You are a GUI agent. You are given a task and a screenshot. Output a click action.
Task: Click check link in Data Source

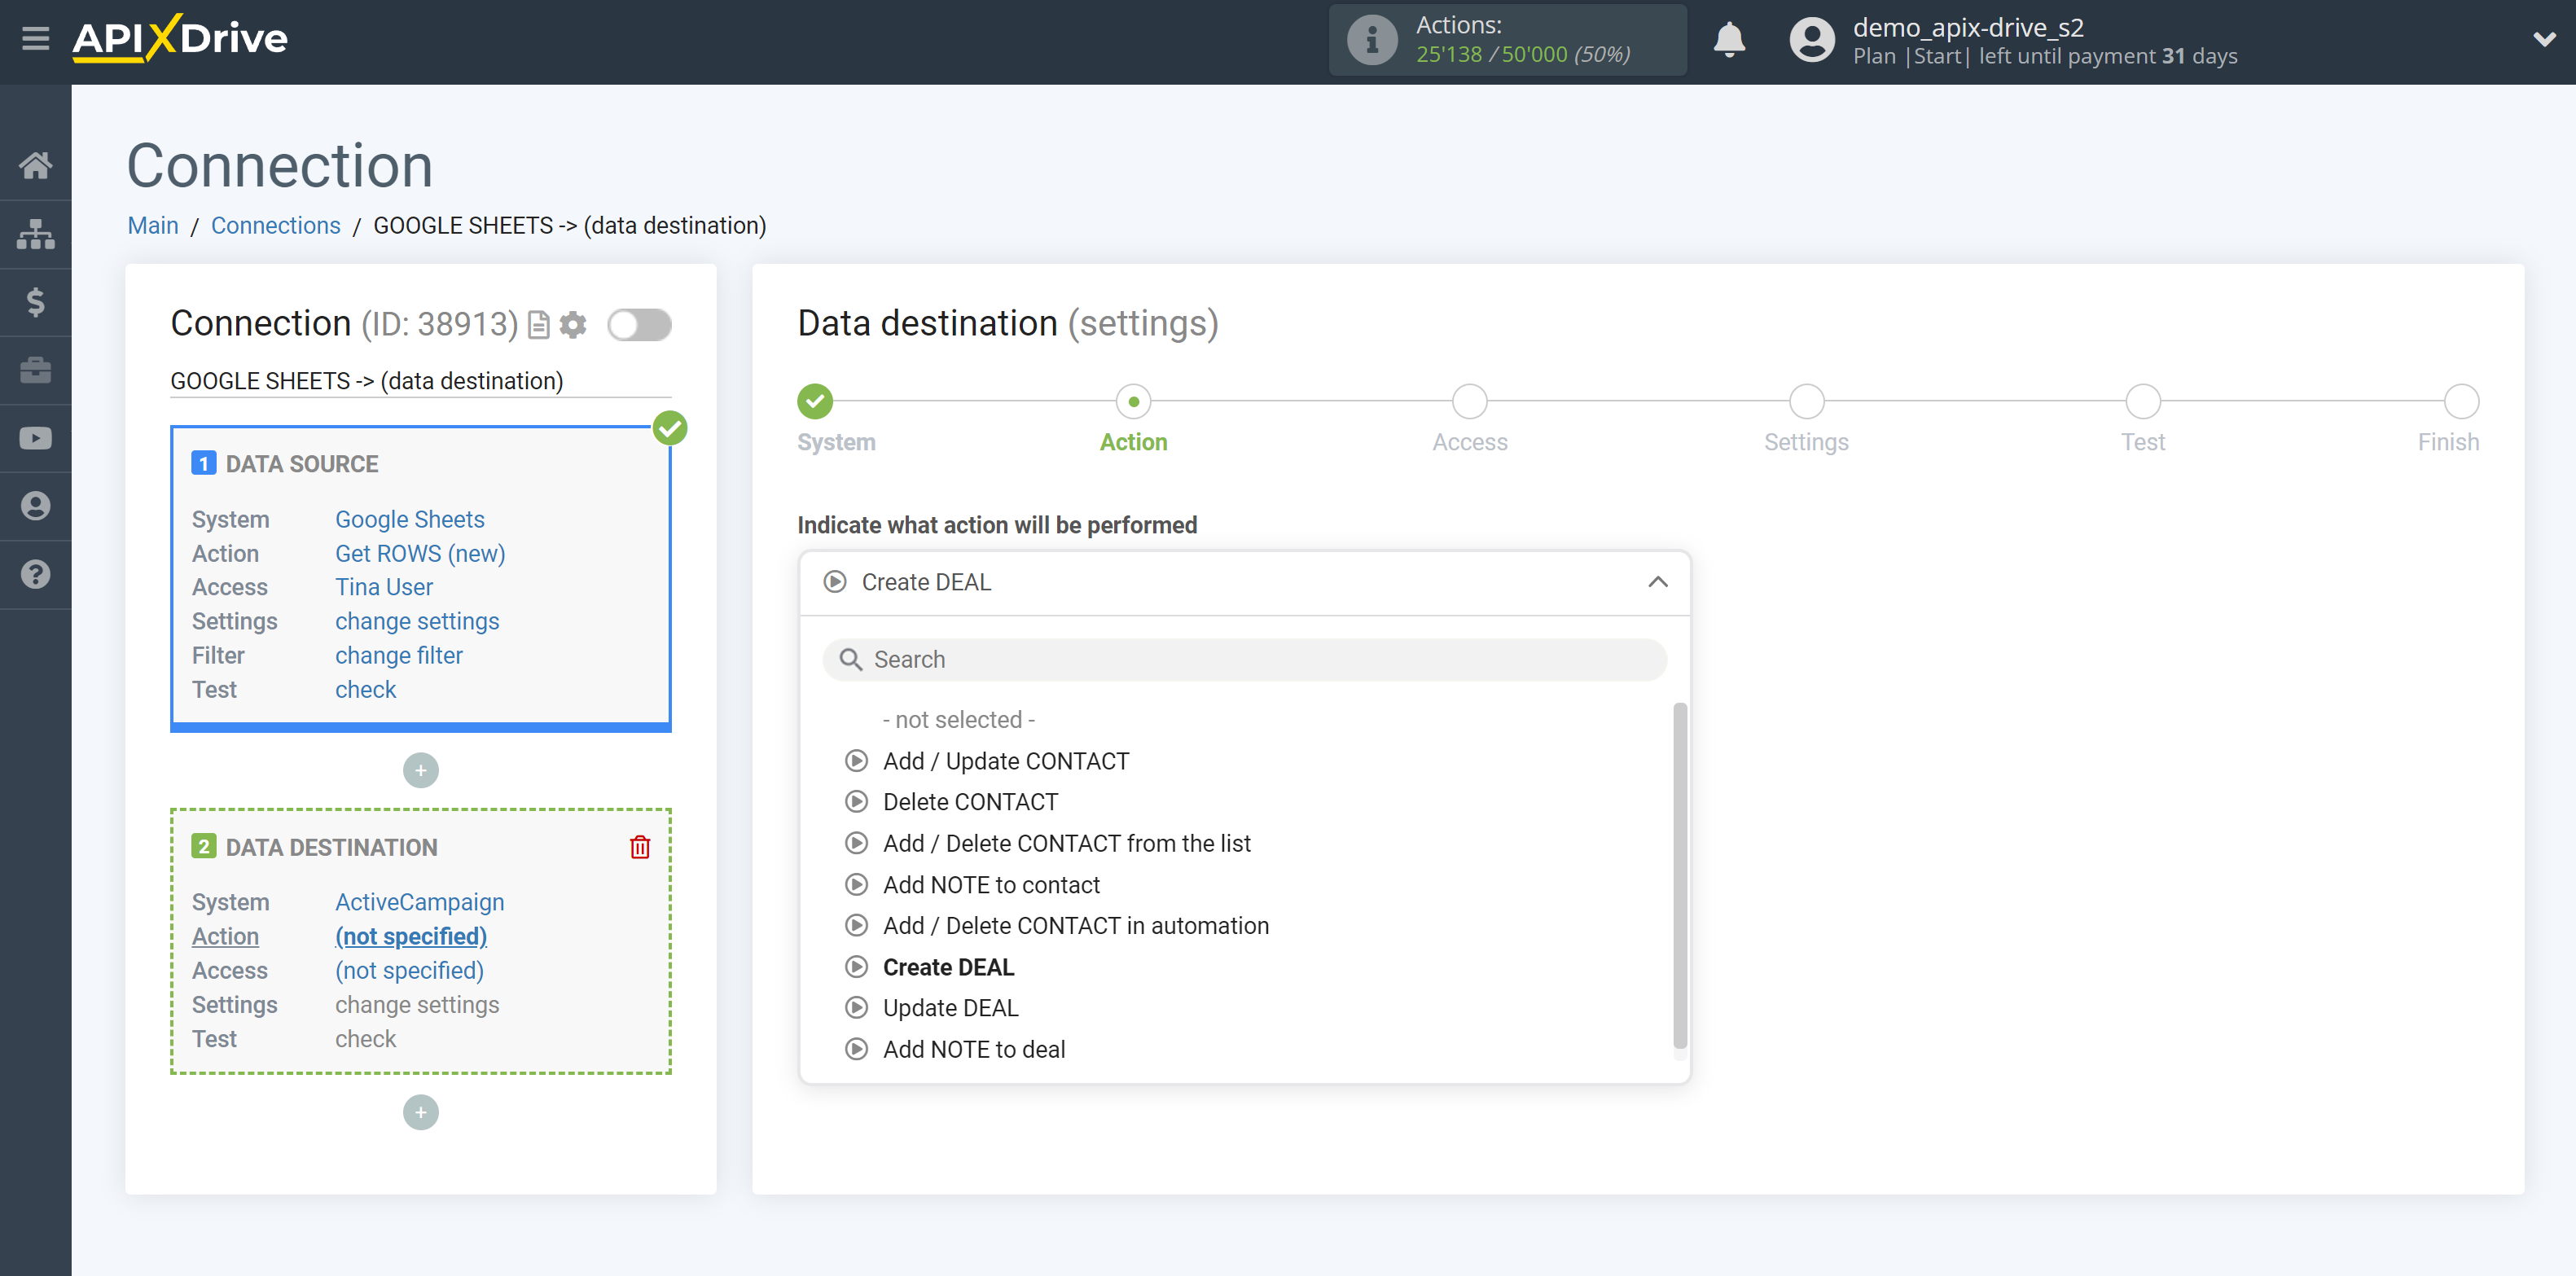tap(366, 689)
